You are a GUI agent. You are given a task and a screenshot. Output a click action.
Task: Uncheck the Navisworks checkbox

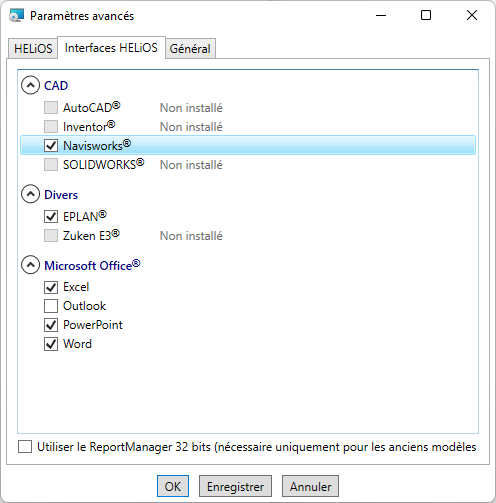51,145
